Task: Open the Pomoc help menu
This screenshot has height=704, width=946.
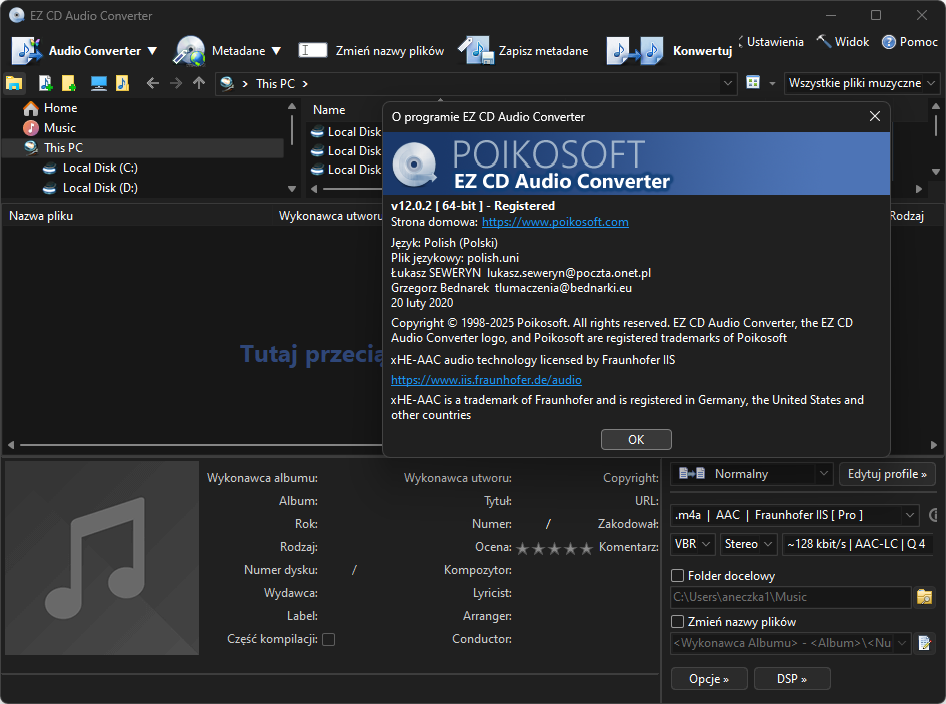Action: [910, 42]
